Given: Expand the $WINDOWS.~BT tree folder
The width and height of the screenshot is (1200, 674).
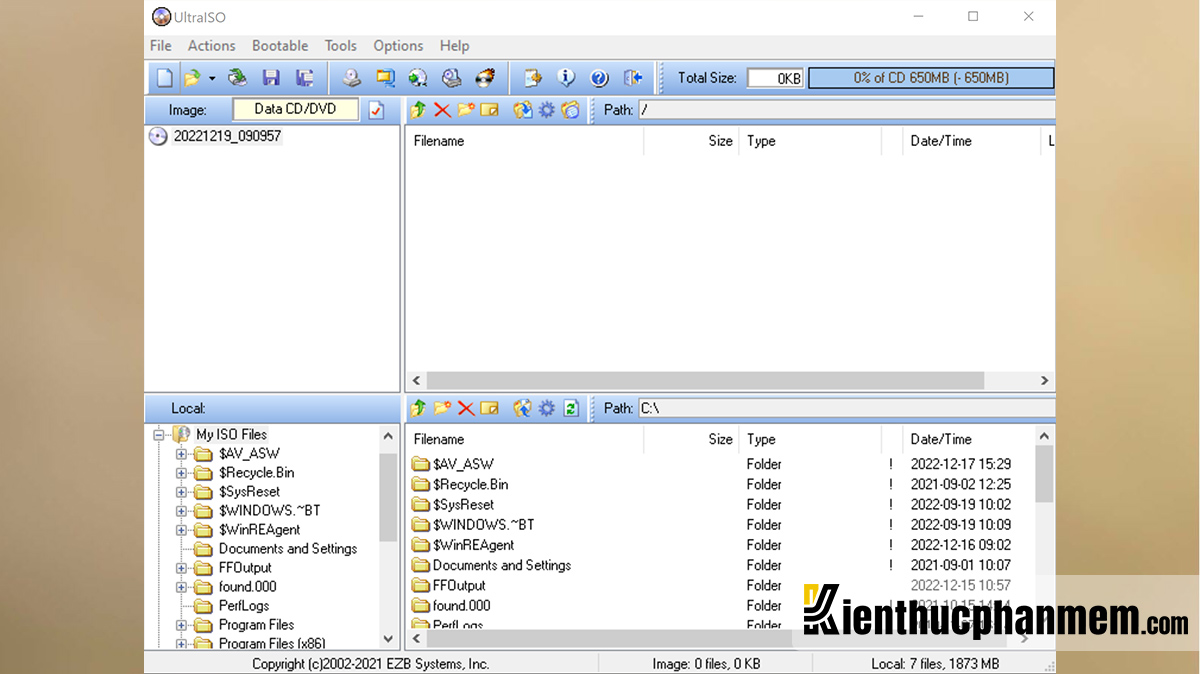Looking at the screenshot, I should point(181,511).
